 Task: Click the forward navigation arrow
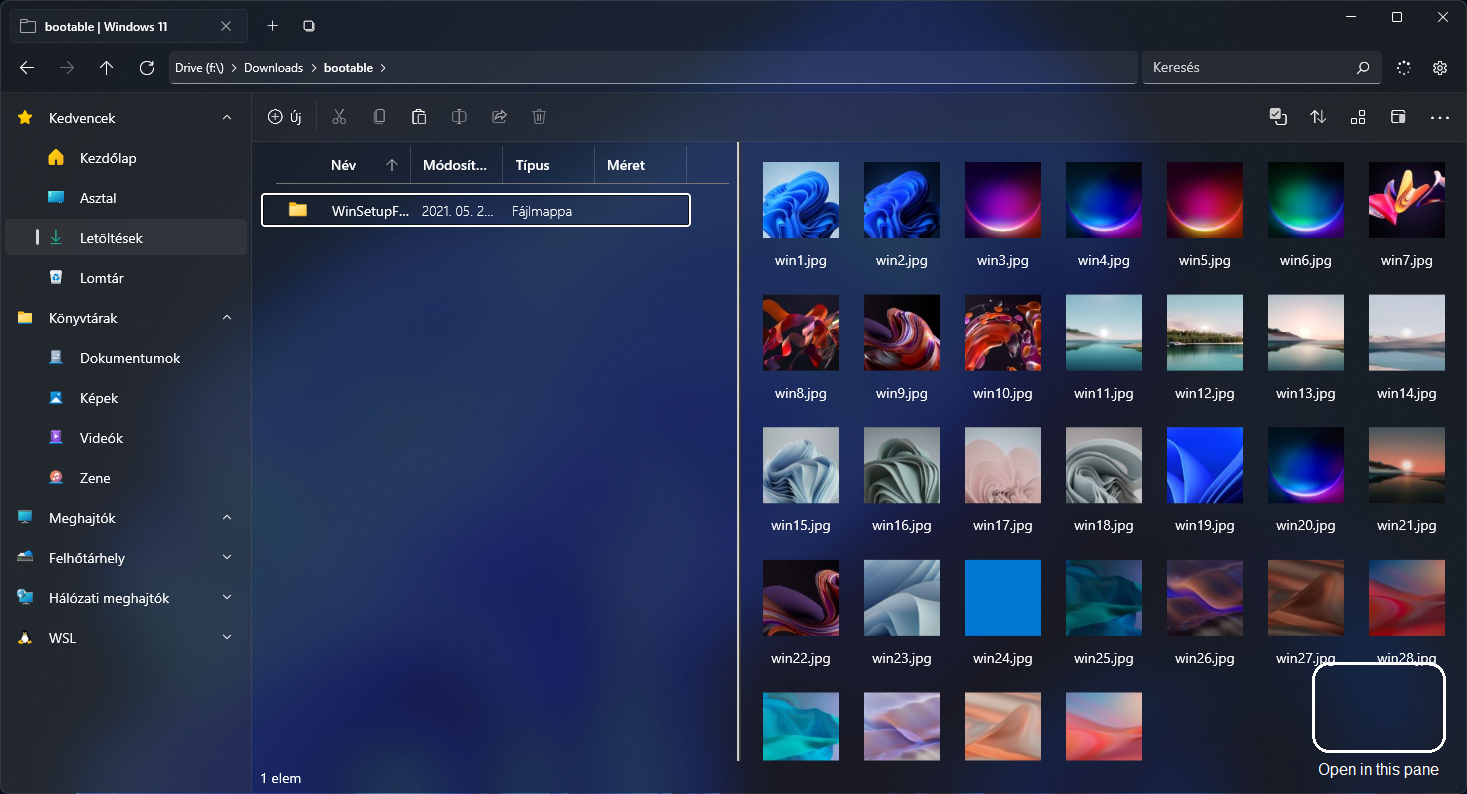[67, 68]
